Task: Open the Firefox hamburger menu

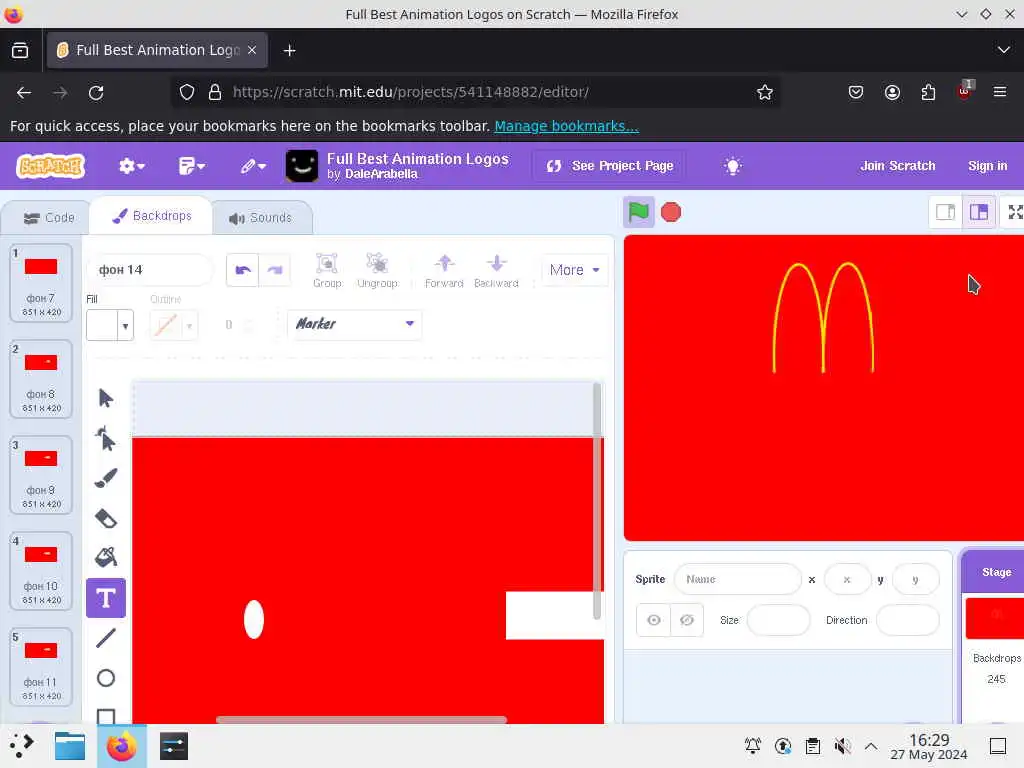Action: pos(1000,92)
